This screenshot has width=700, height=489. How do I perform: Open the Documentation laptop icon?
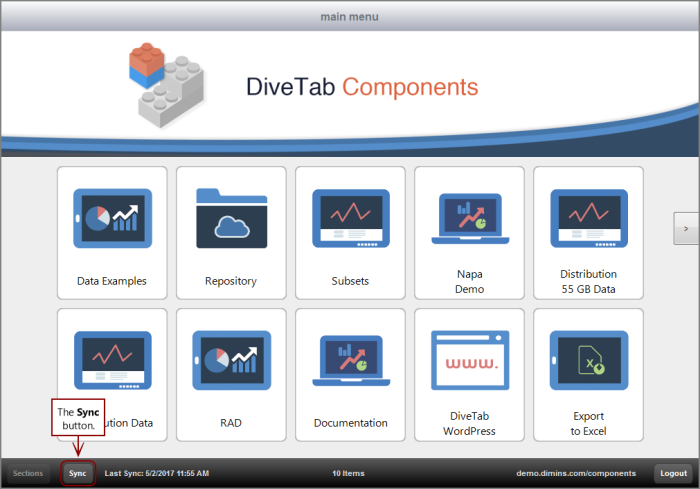(x=351, y=360)
